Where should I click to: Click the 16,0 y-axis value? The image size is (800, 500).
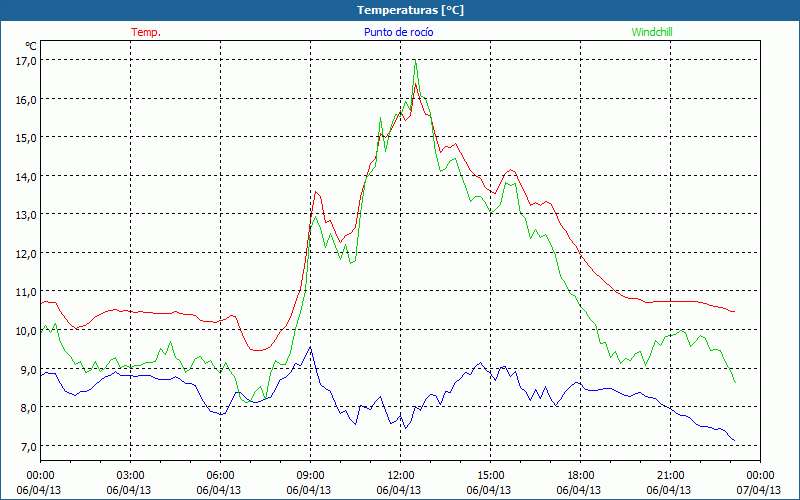[26, 99]
